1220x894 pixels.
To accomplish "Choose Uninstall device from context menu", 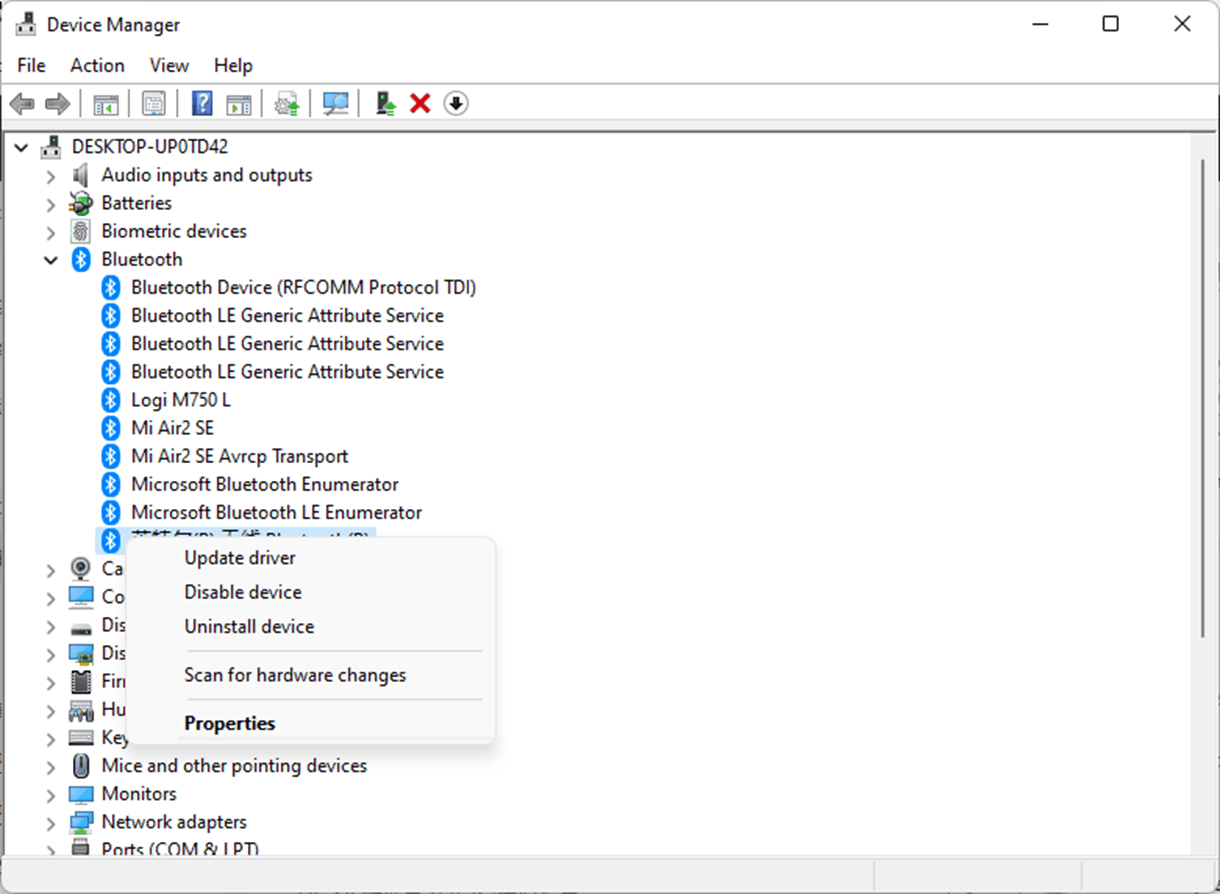I will click(311, 626).
